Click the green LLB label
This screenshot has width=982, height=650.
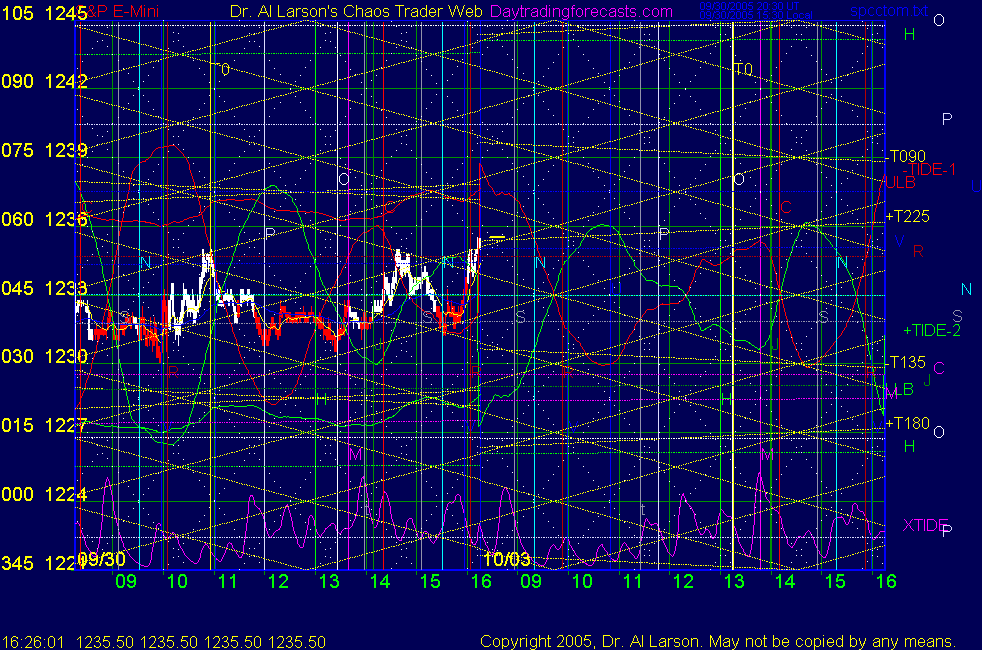[x=899, y=389]
